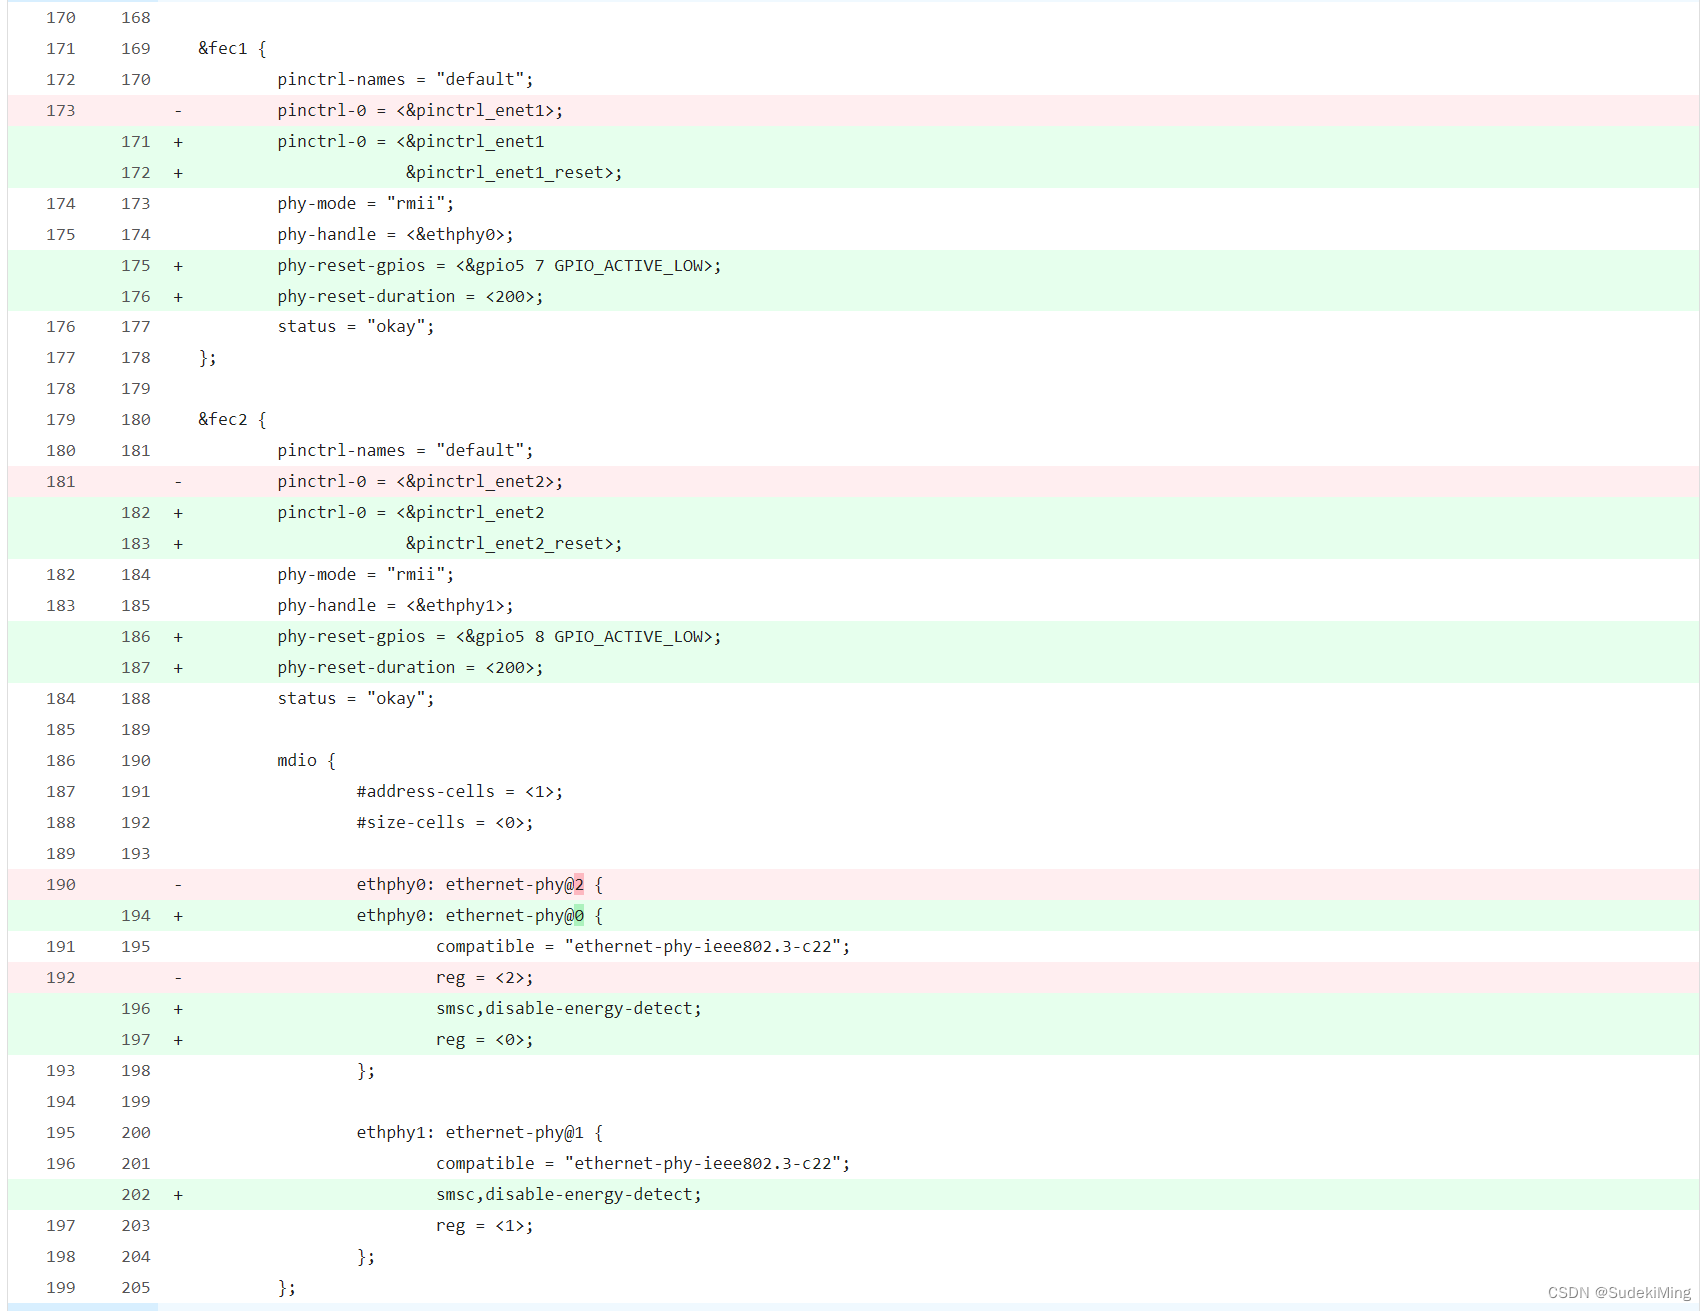The image size is (1706, 1311).
Task: Click removed line 'pinctrl-0 = <&pinctrl_enet1>;'
Action: 853,110
